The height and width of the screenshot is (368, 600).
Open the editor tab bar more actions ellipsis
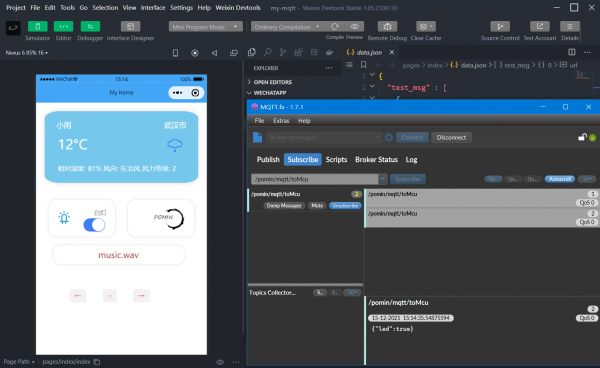click(587, 52)
